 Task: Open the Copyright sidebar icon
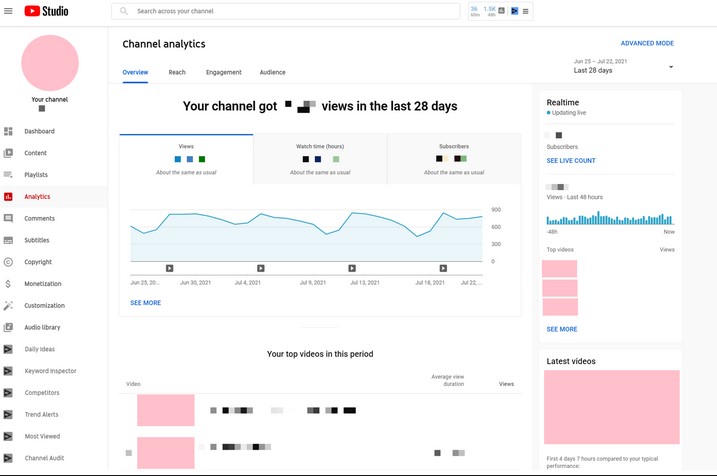[x=8, y=262]
